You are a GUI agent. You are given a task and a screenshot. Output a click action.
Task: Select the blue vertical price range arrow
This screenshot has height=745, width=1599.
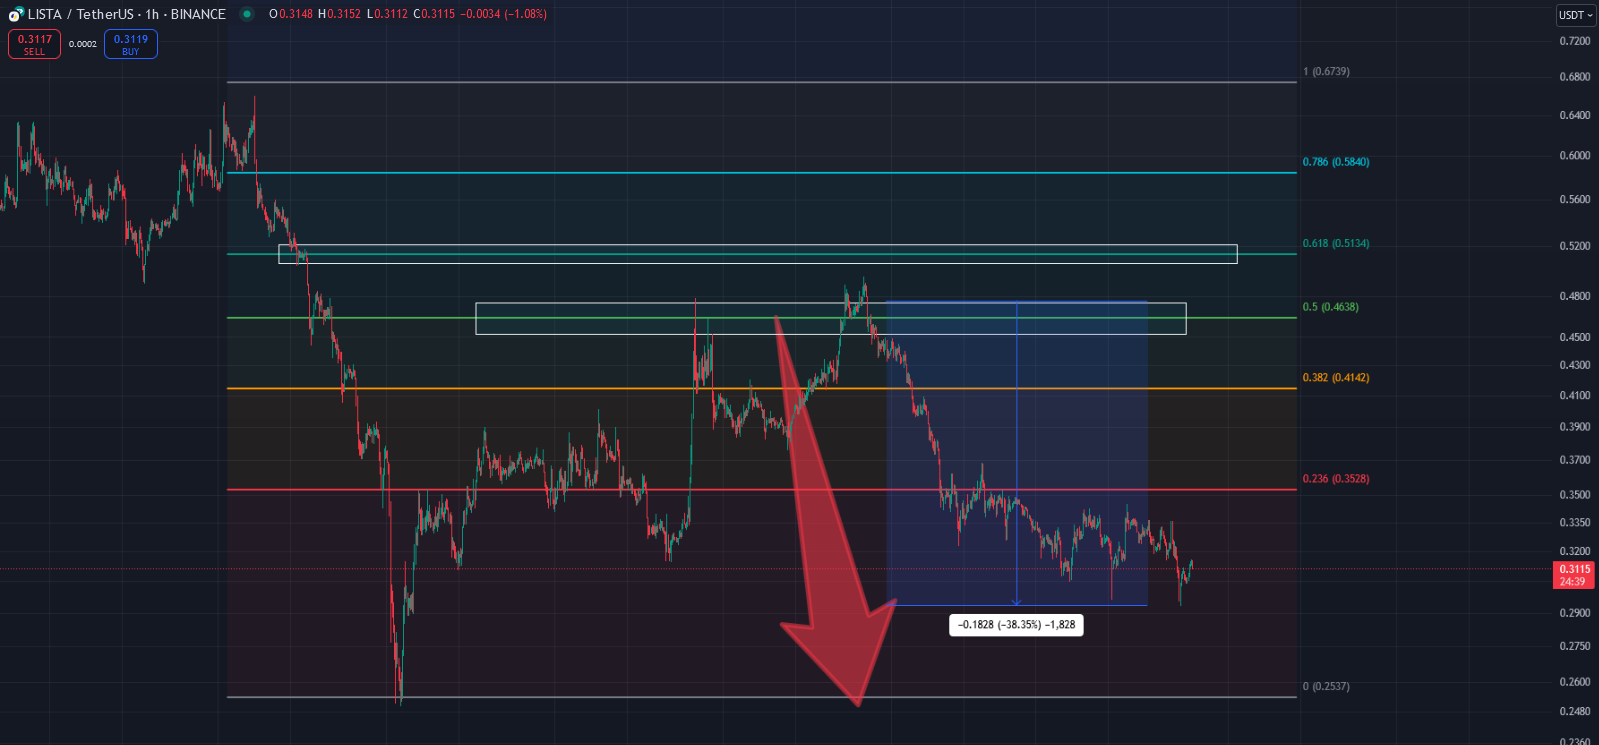[1017, 450]
